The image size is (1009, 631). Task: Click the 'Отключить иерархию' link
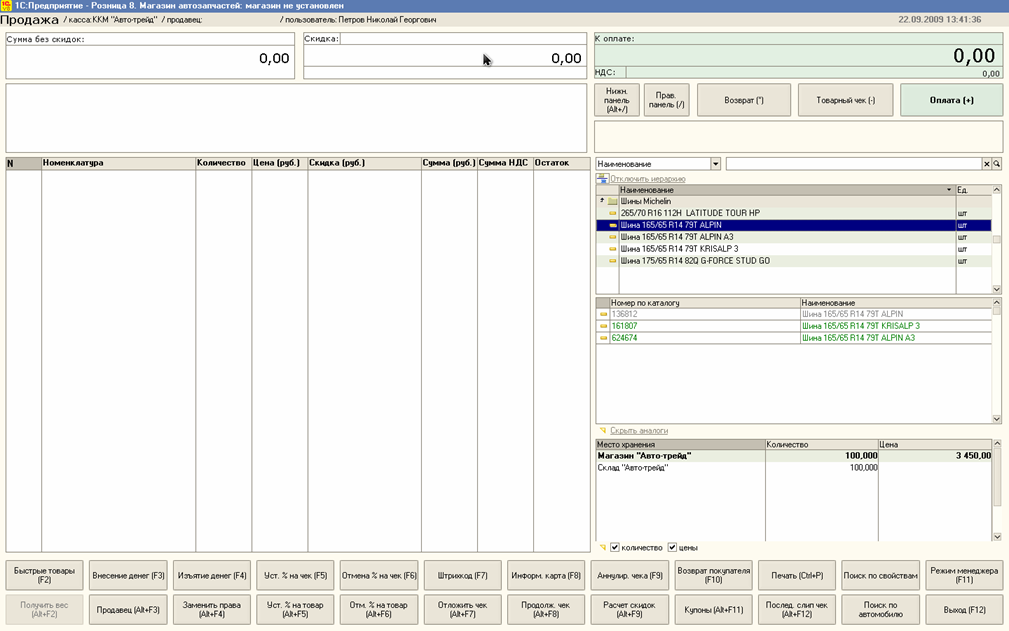click(x=647, y=179)
